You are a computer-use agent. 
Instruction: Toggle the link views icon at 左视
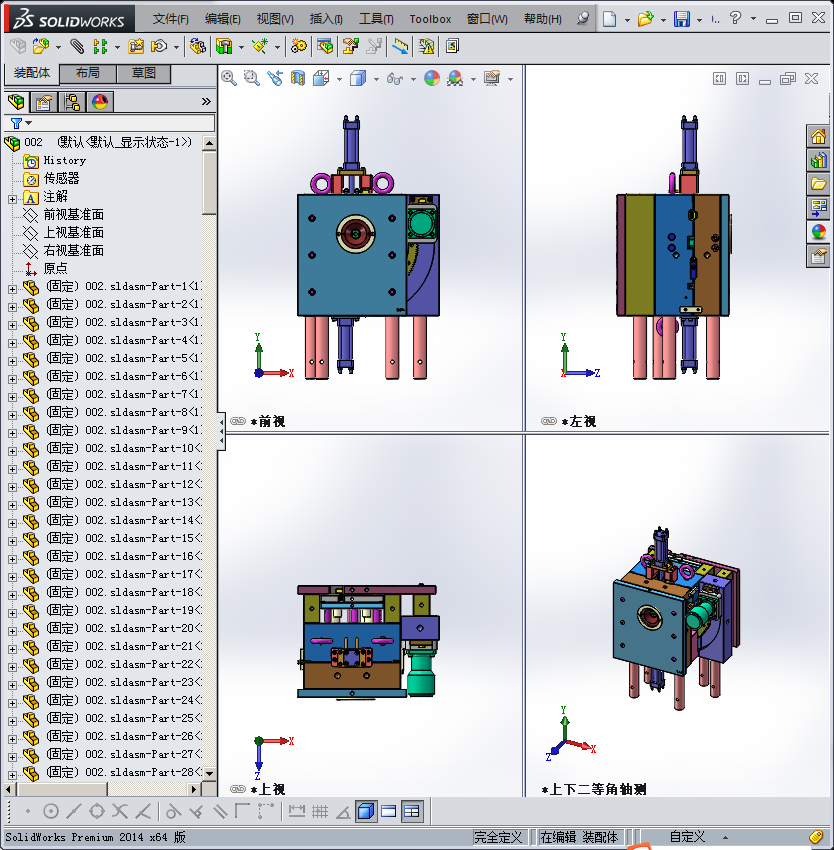tap(549, 421)
